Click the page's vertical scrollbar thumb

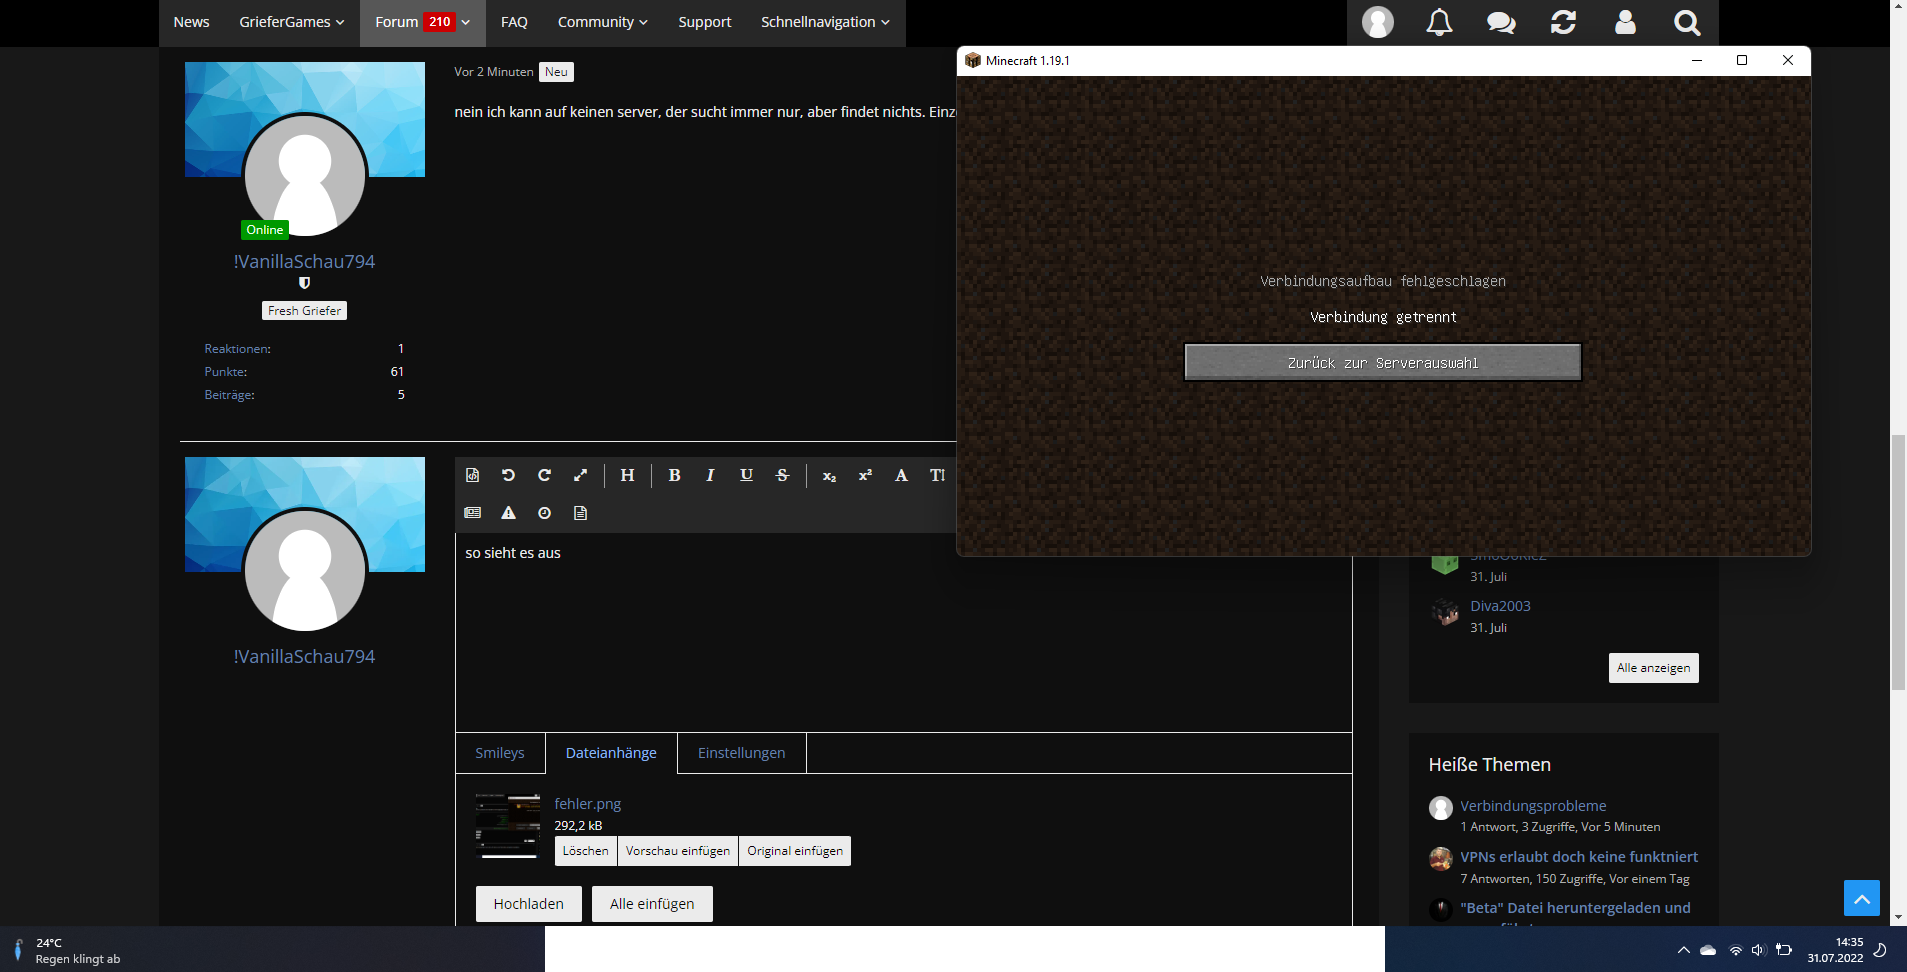click(x=1898, y=562)
